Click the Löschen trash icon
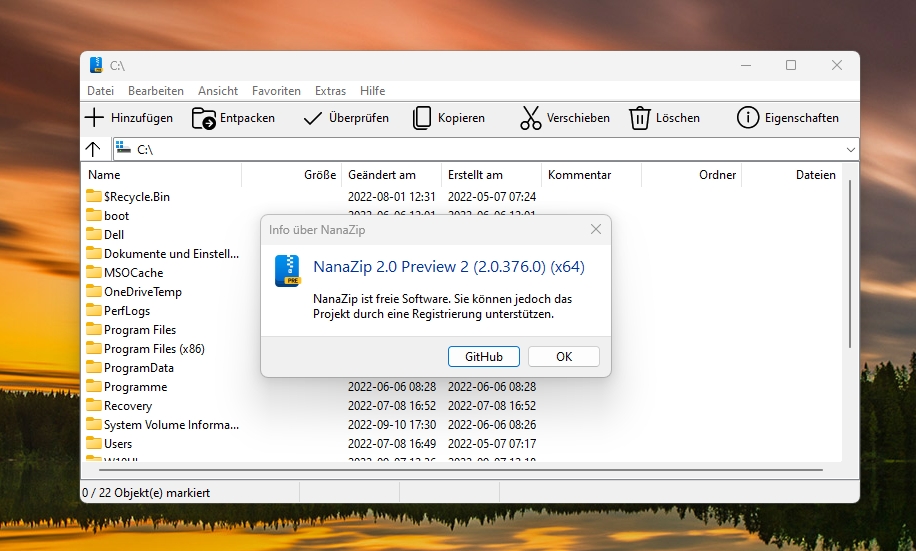The height and width of the screenshot is (551, 916). coord(640,118)
